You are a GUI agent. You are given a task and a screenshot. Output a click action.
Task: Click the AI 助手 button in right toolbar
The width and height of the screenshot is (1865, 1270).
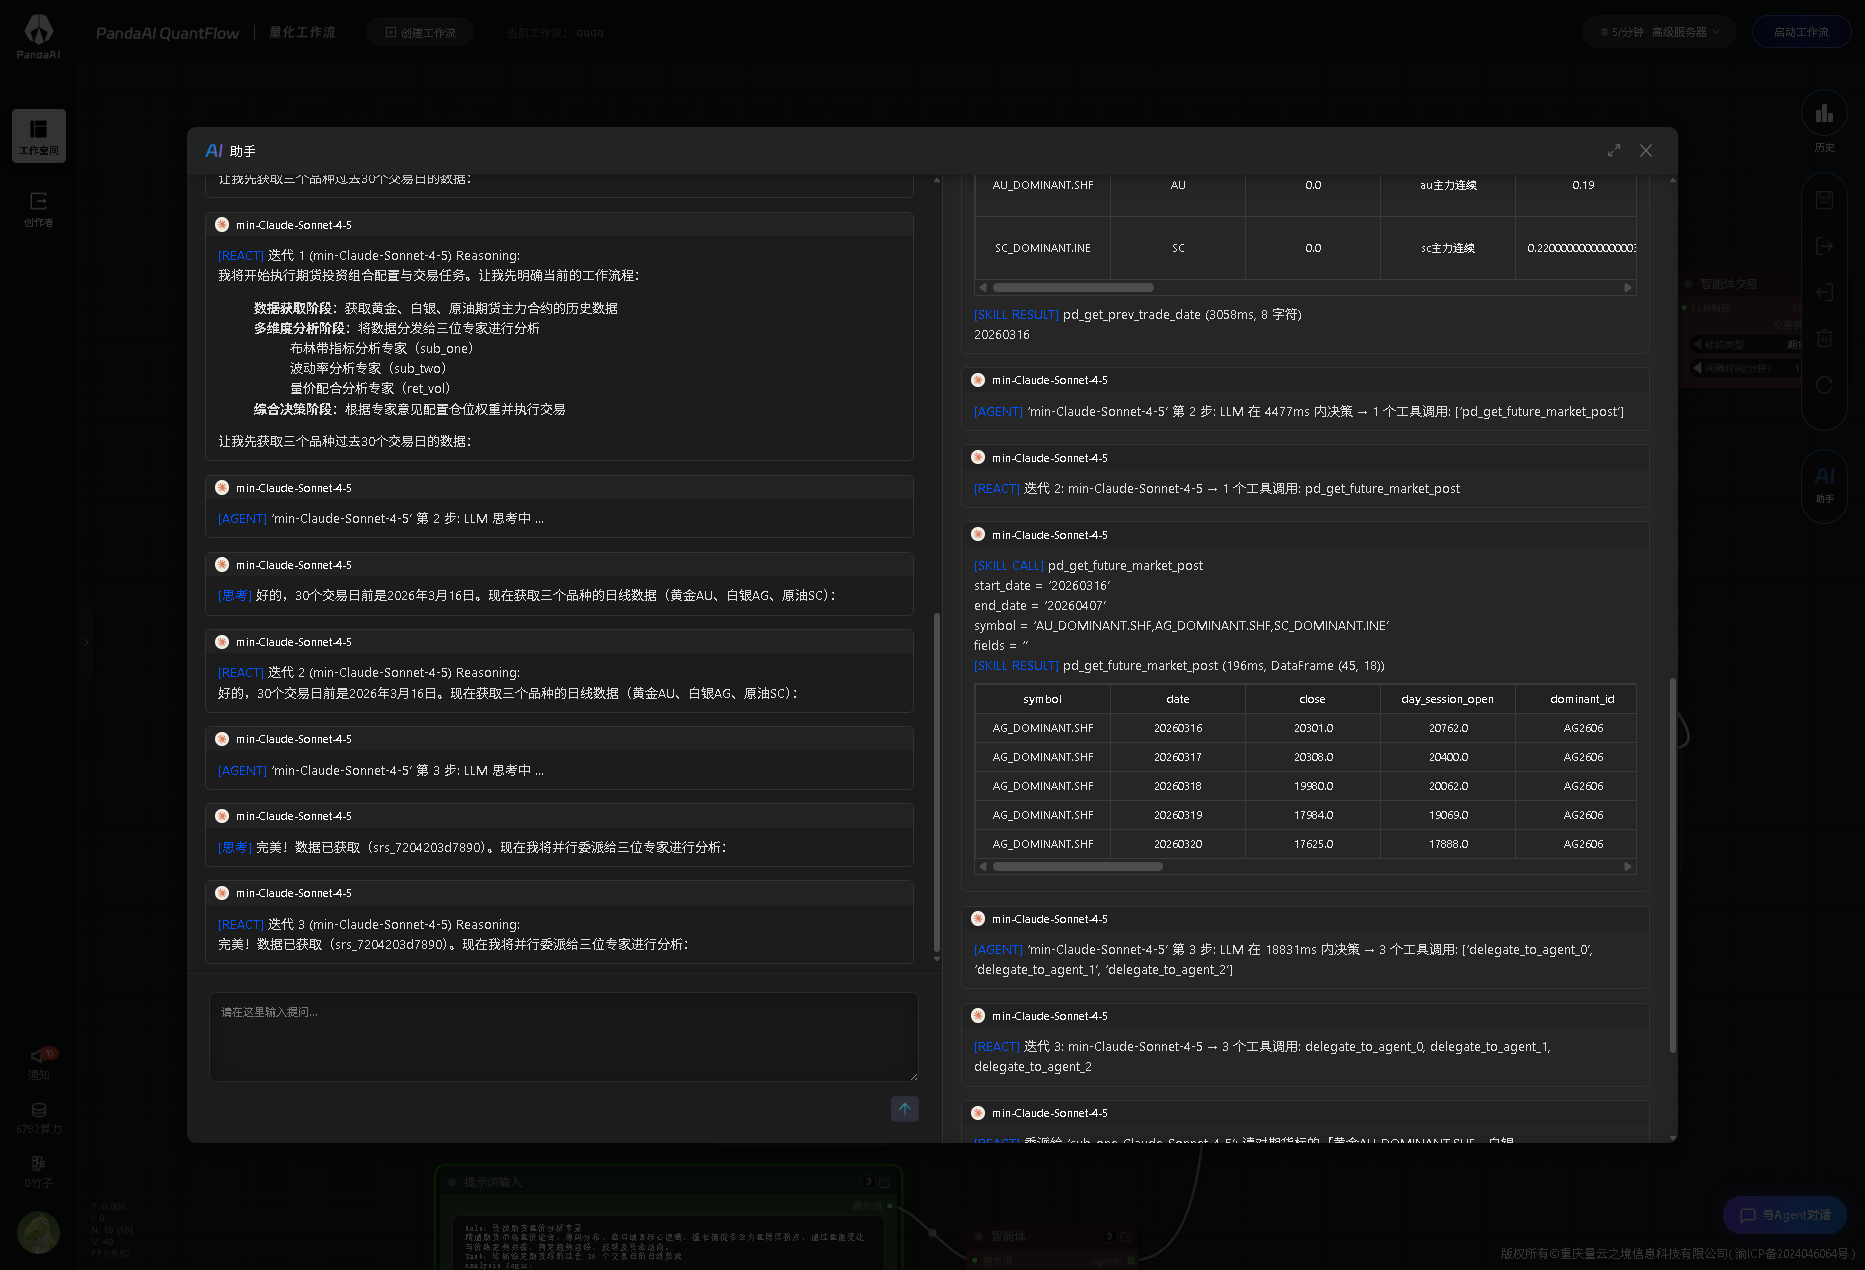click(x=1824, y=483)
